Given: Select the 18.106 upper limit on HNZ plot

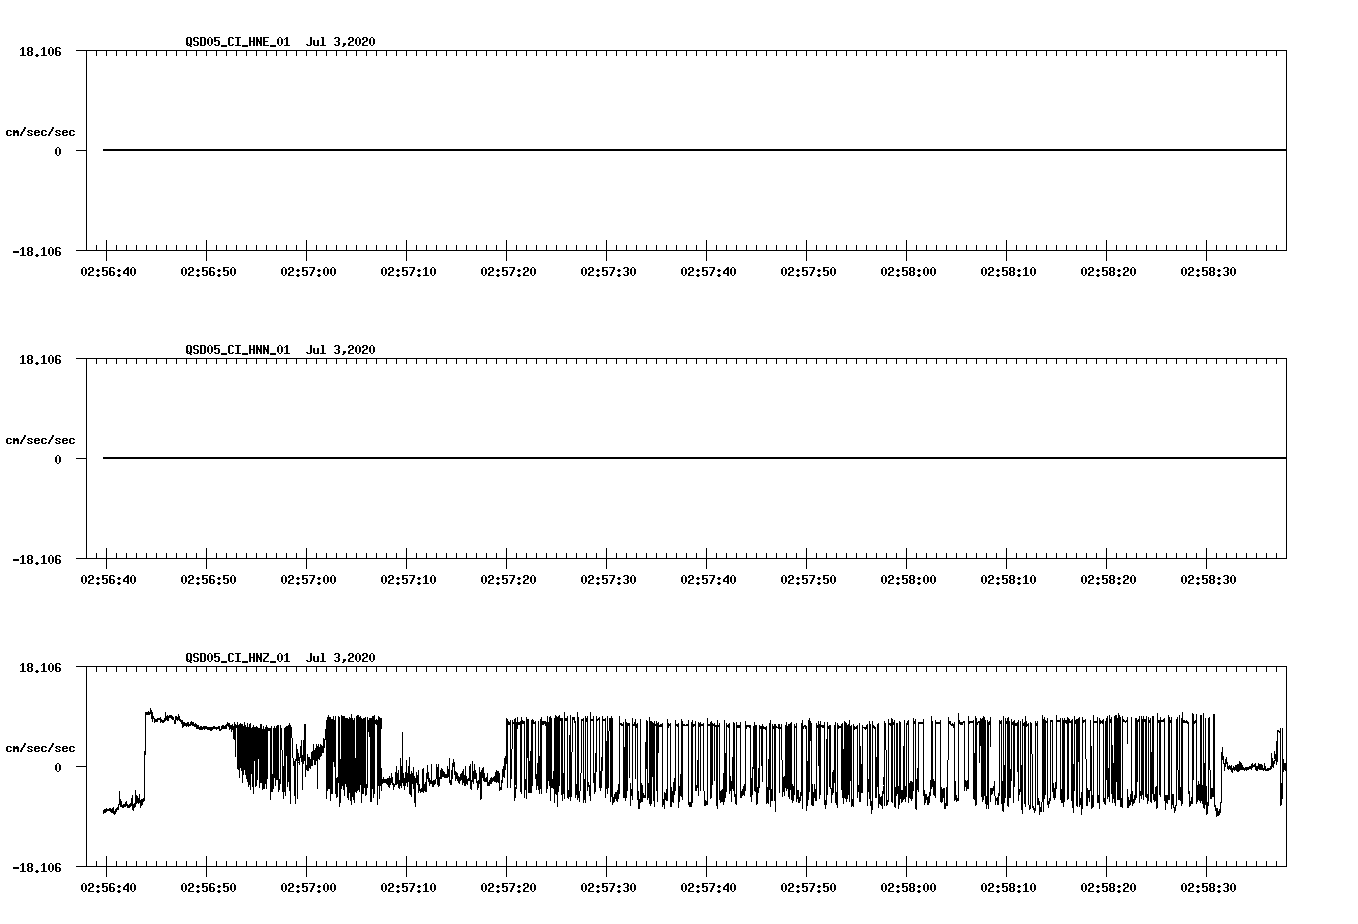Looking at the screenshot, I should click(40, 667).
